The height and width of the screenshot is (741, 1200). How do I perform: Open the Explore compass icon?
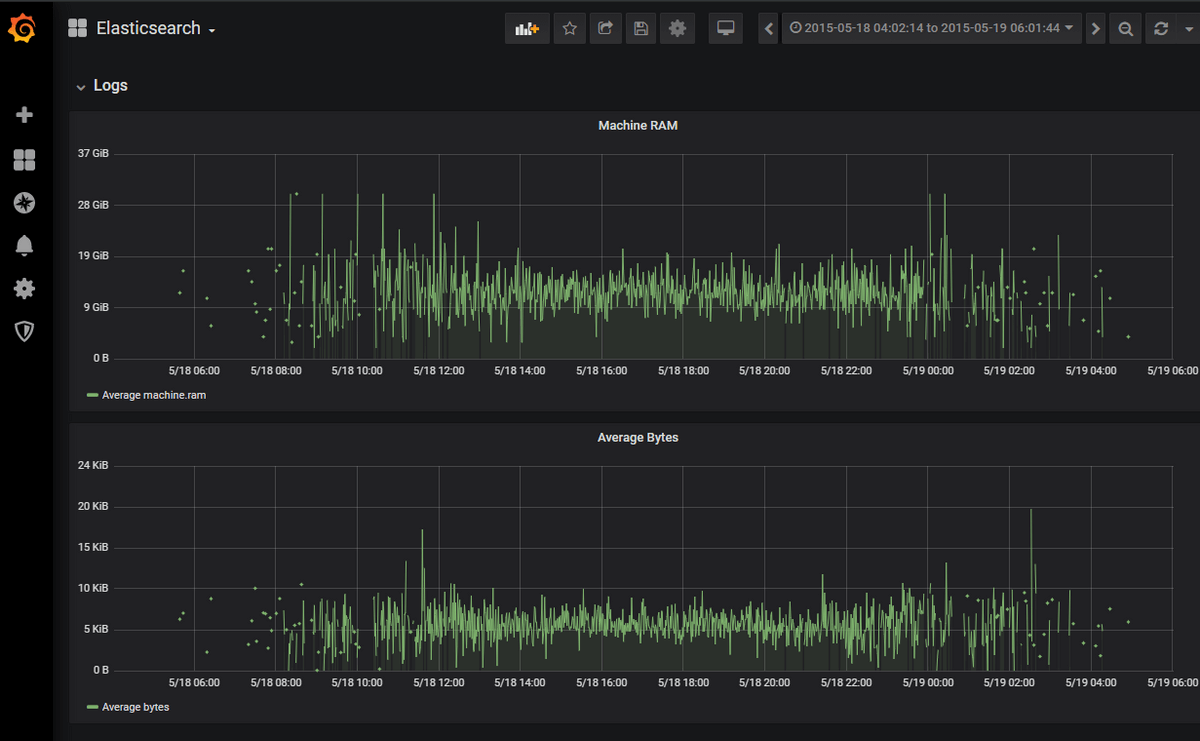coord(25,203)
